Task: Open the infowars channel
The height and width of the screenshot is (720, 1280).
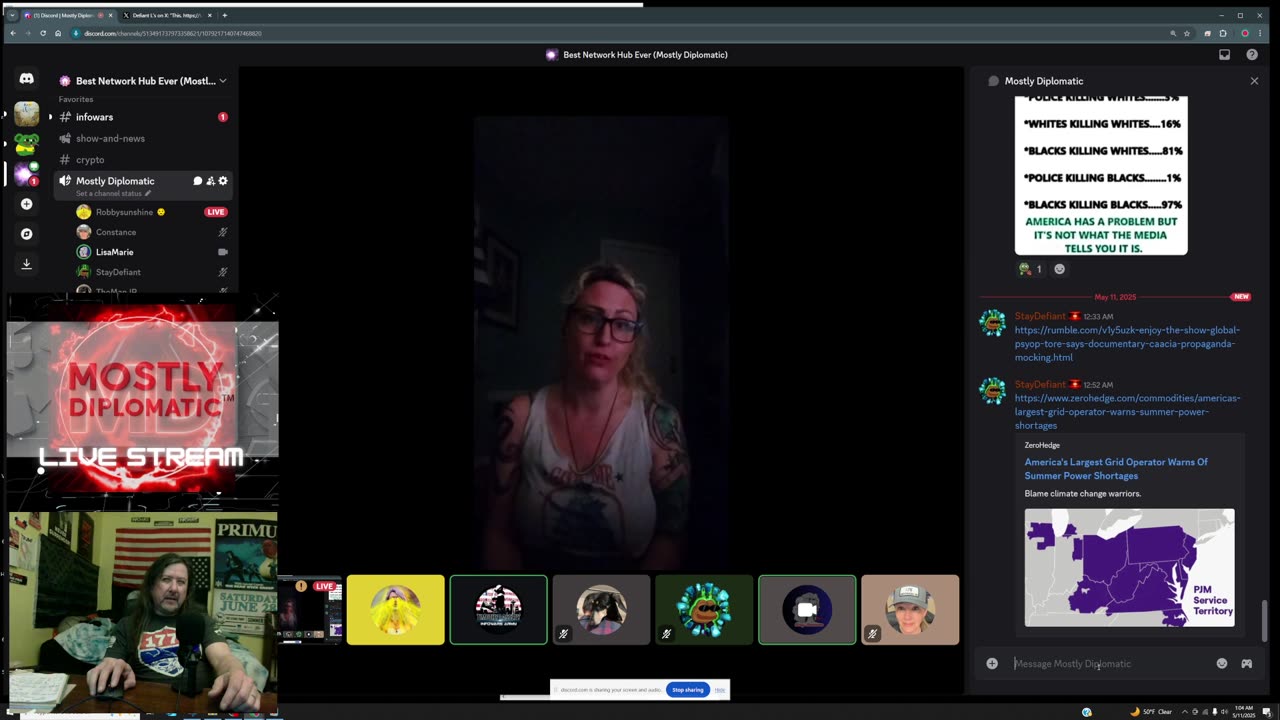Action: click(x=143, y=117)
